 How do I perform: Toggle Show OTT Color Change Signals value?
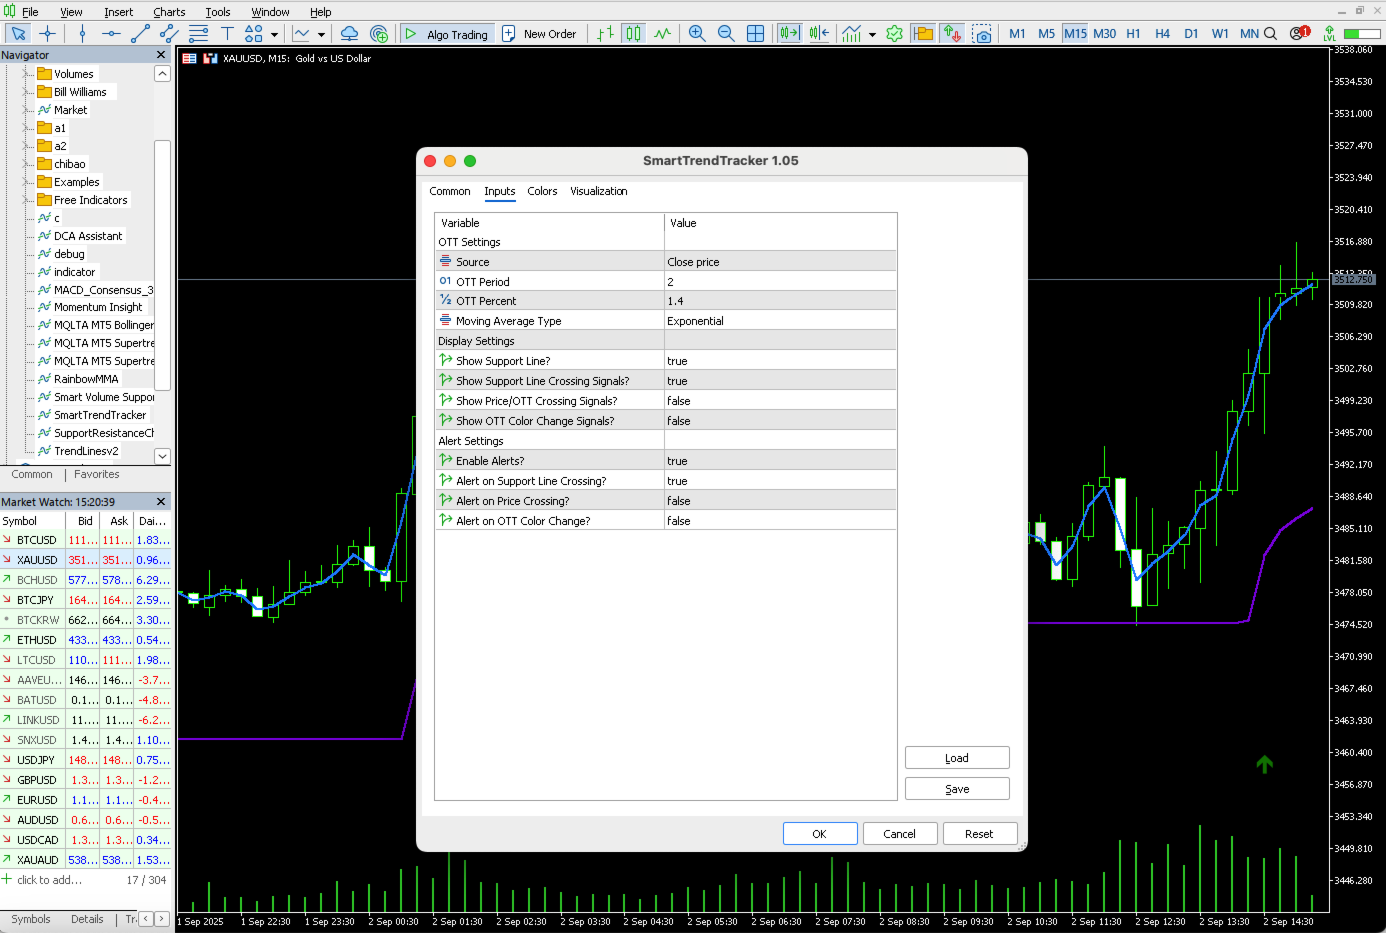pyautogui.click(x=780, y=421)
